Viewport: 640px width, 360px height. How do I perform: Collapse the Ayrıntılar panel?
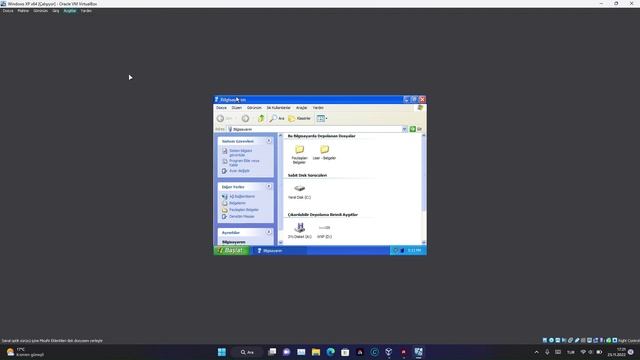(269, 232)
